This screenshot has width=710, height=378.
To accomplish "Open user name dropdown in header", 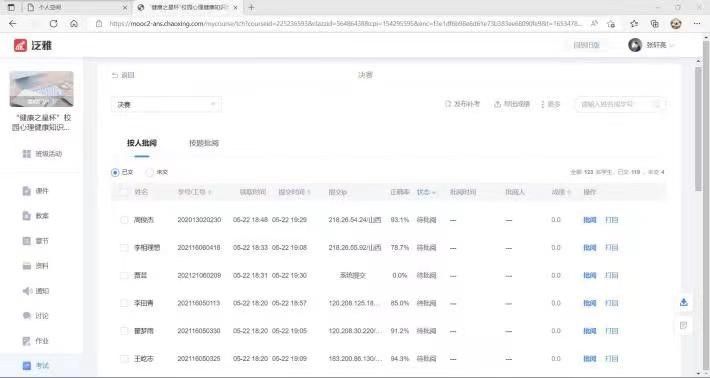I will click(660, 45).
